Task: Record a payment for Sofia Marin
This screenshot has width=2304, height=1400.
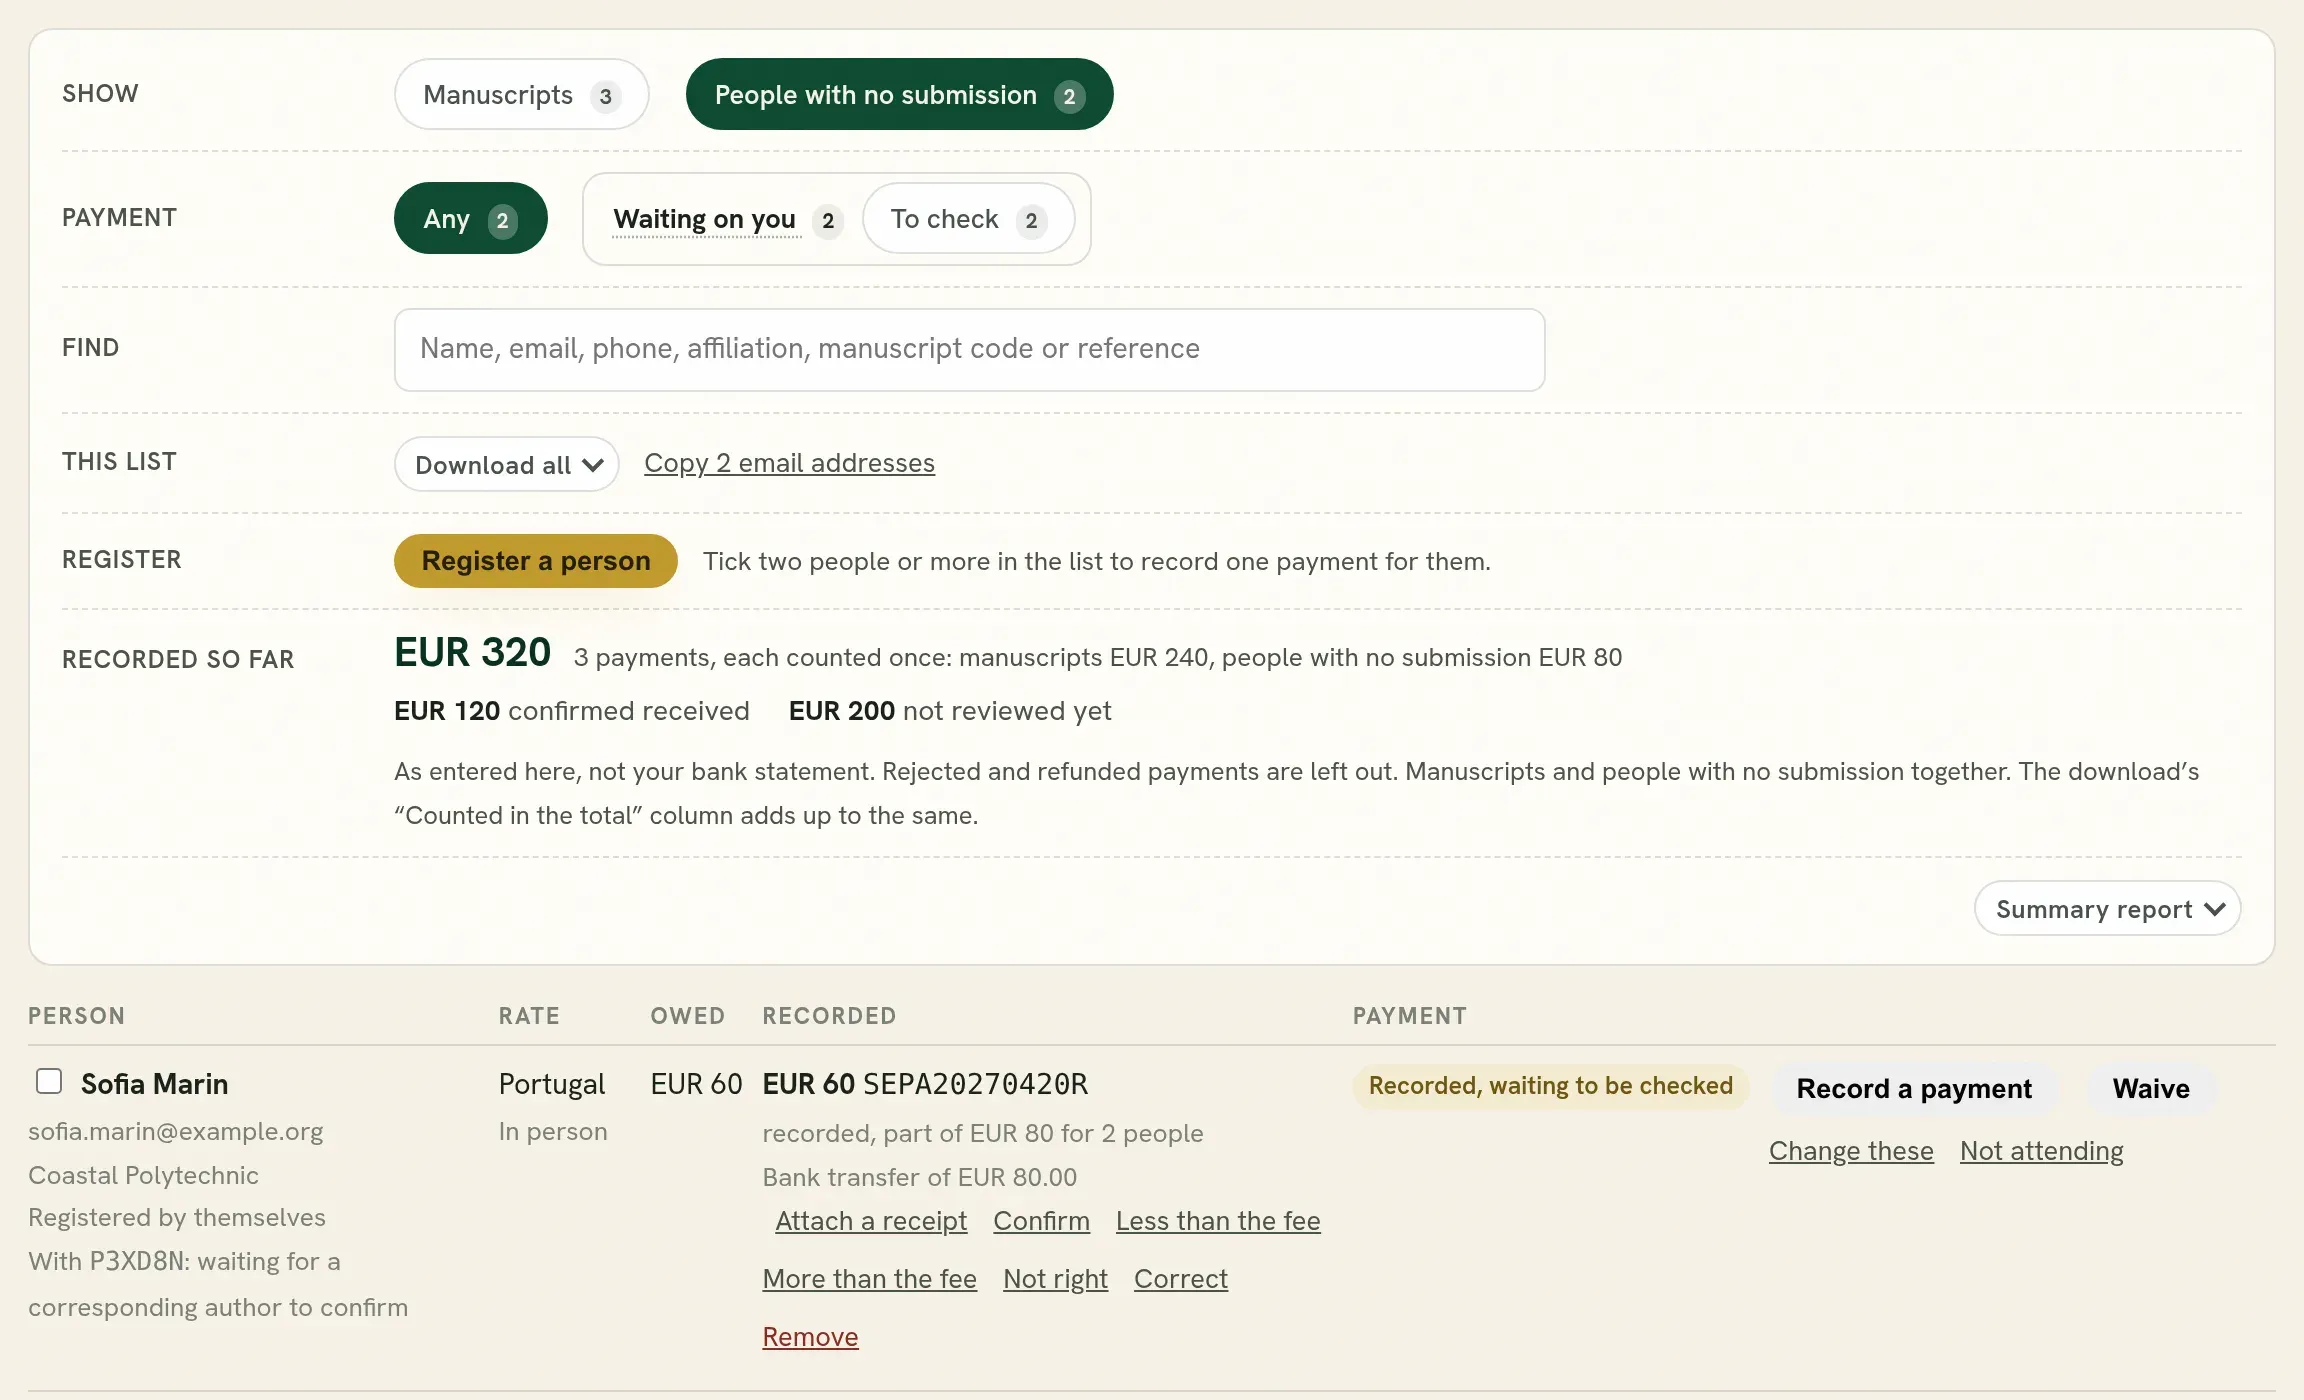Action: [1914, 1088]
